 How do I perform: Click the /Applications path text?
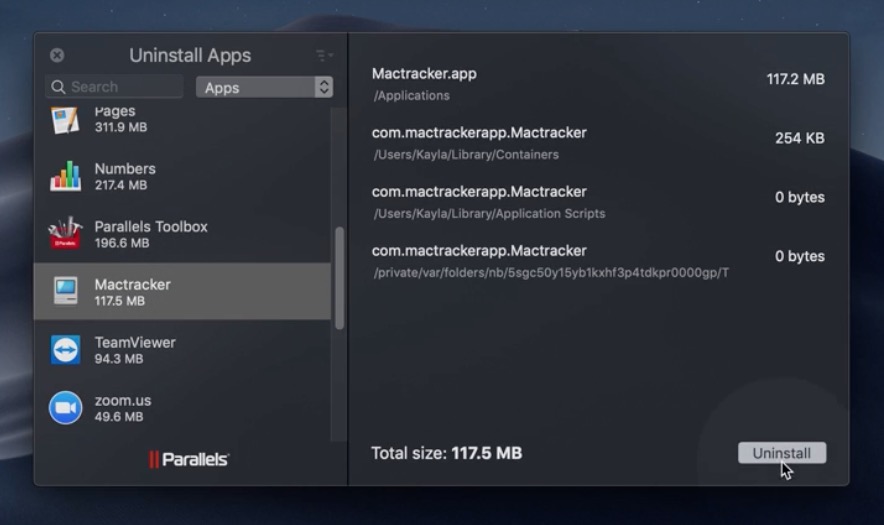pyautogui.click(x=412, y=96)
